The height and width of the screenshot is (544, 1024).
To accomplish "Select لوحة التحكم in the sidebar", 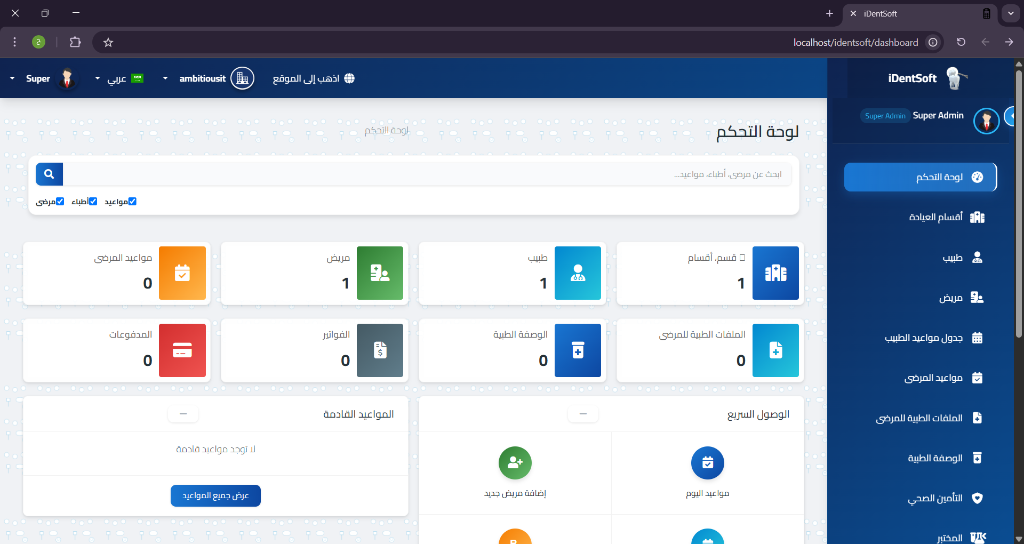I will tap(920, 177).
